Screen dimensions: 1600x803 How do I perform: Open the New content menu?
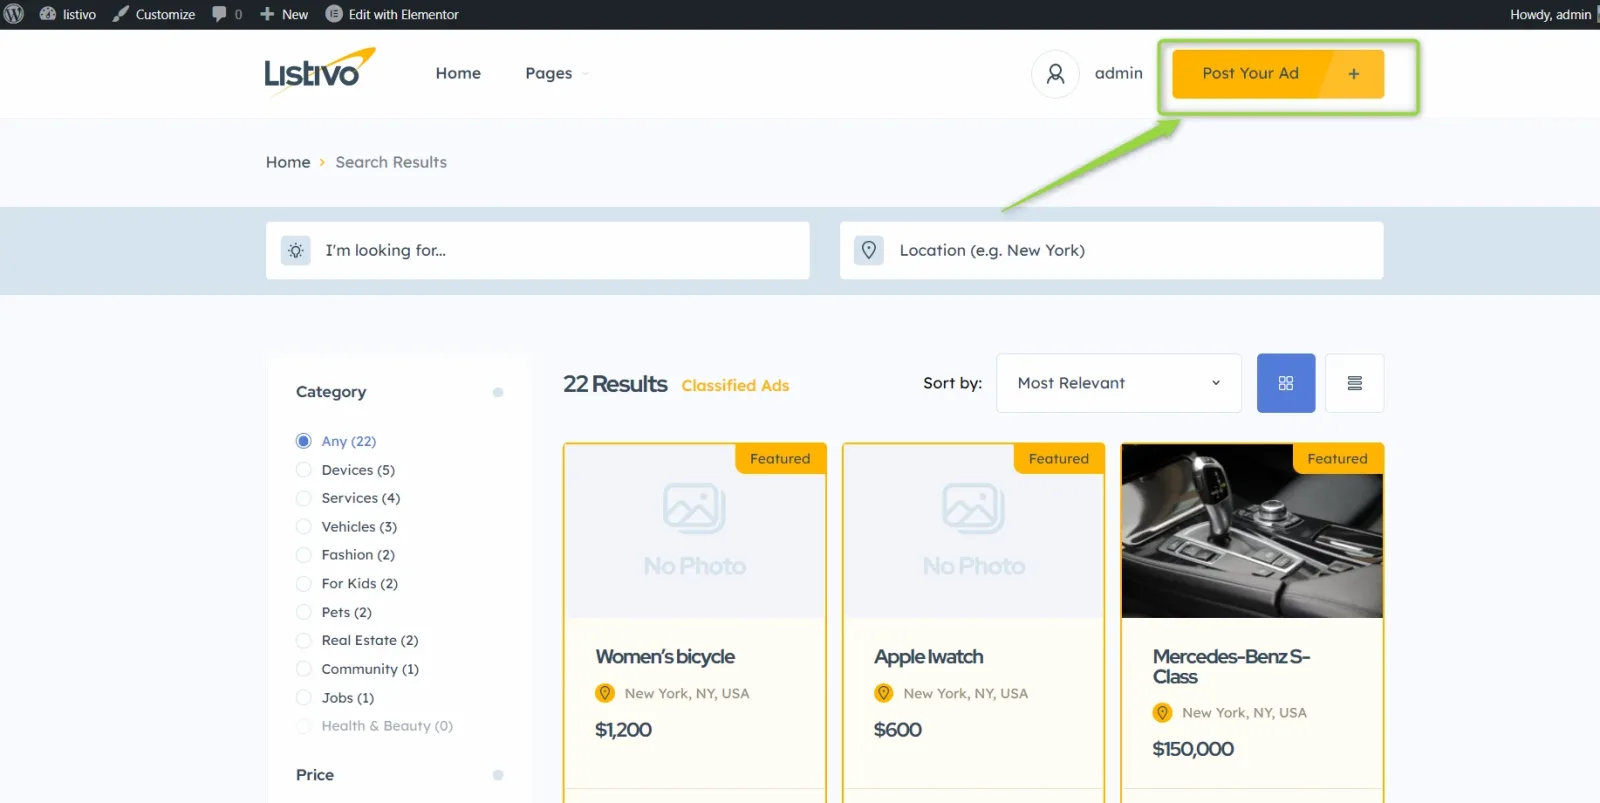284,14
